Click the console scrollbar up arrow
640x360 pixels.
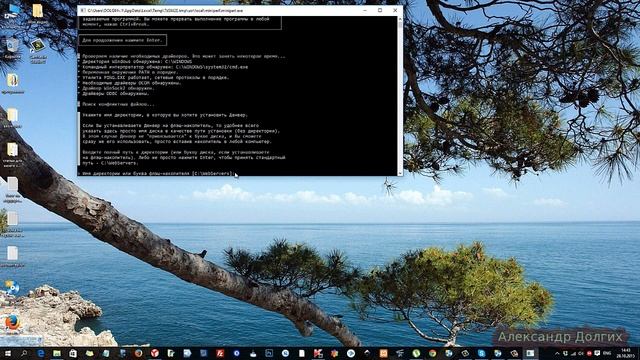pos(400,19)
